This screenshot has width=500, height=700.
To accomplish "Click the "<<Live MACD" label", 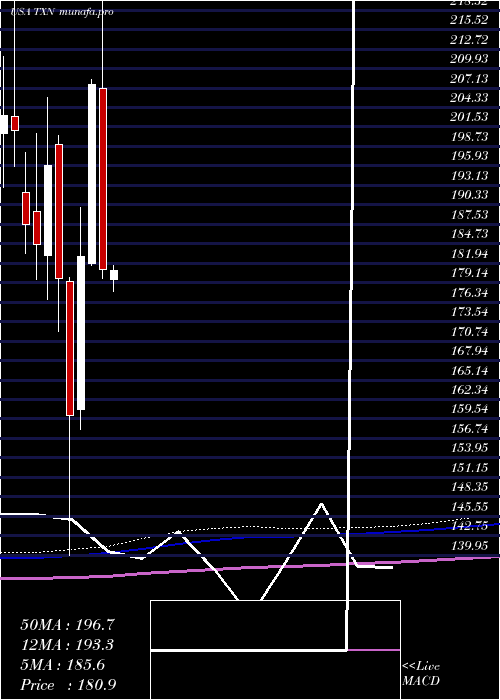I will point(421,673).
